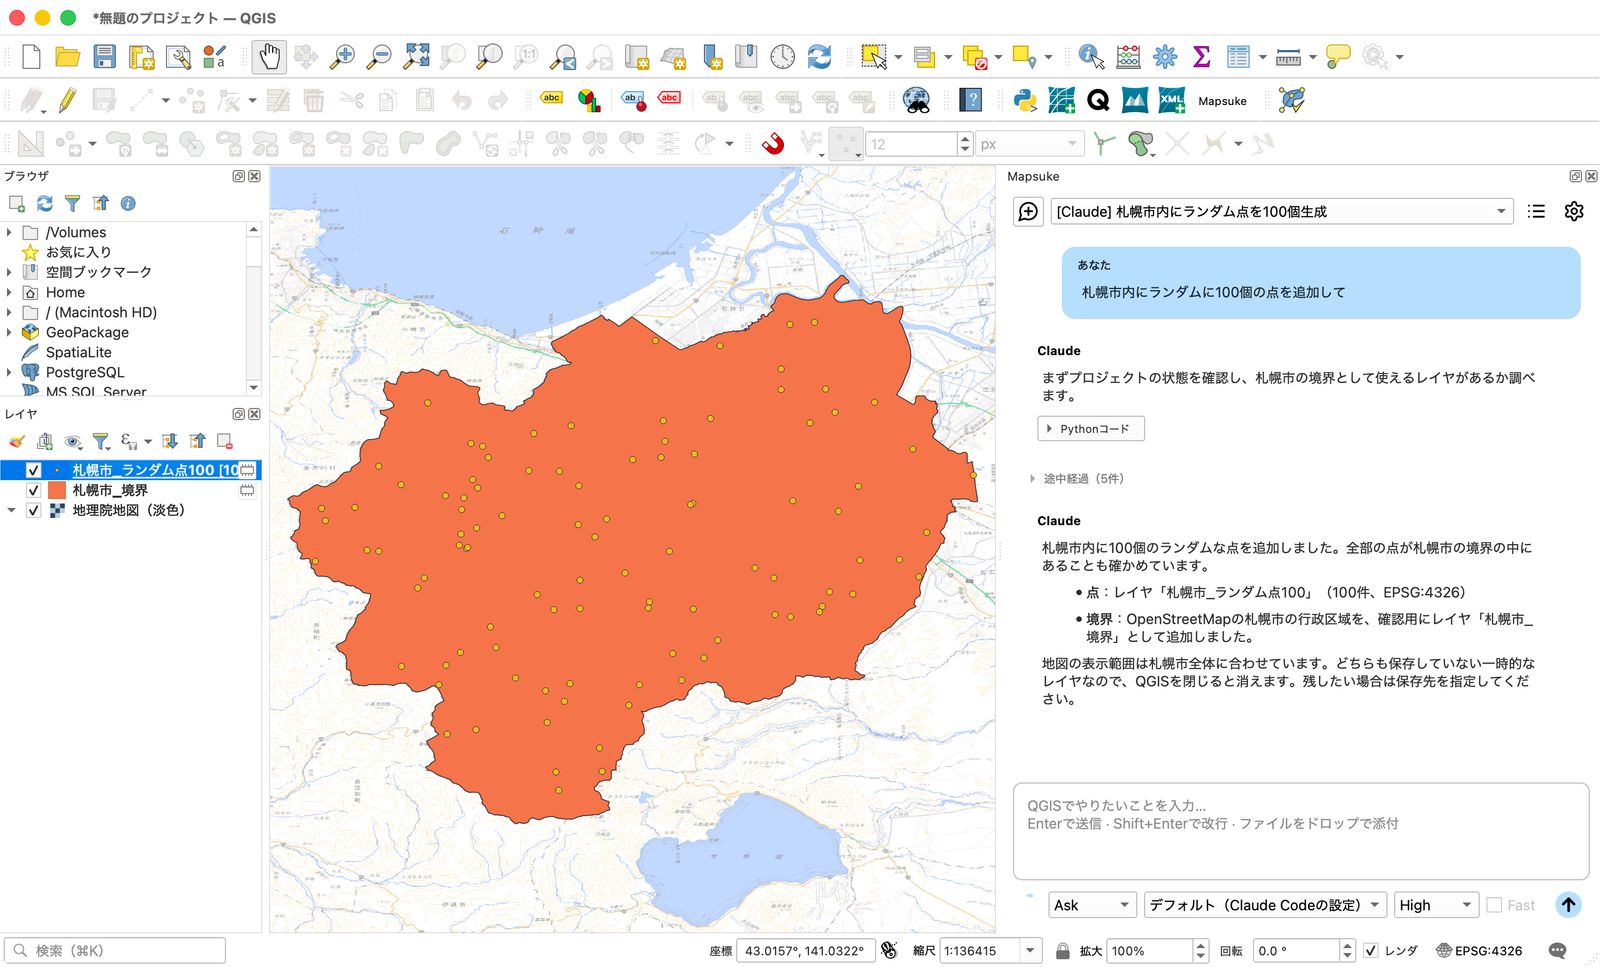Refresh the Browser panel
Screen dimensions: 1600x967
point(45,203)
